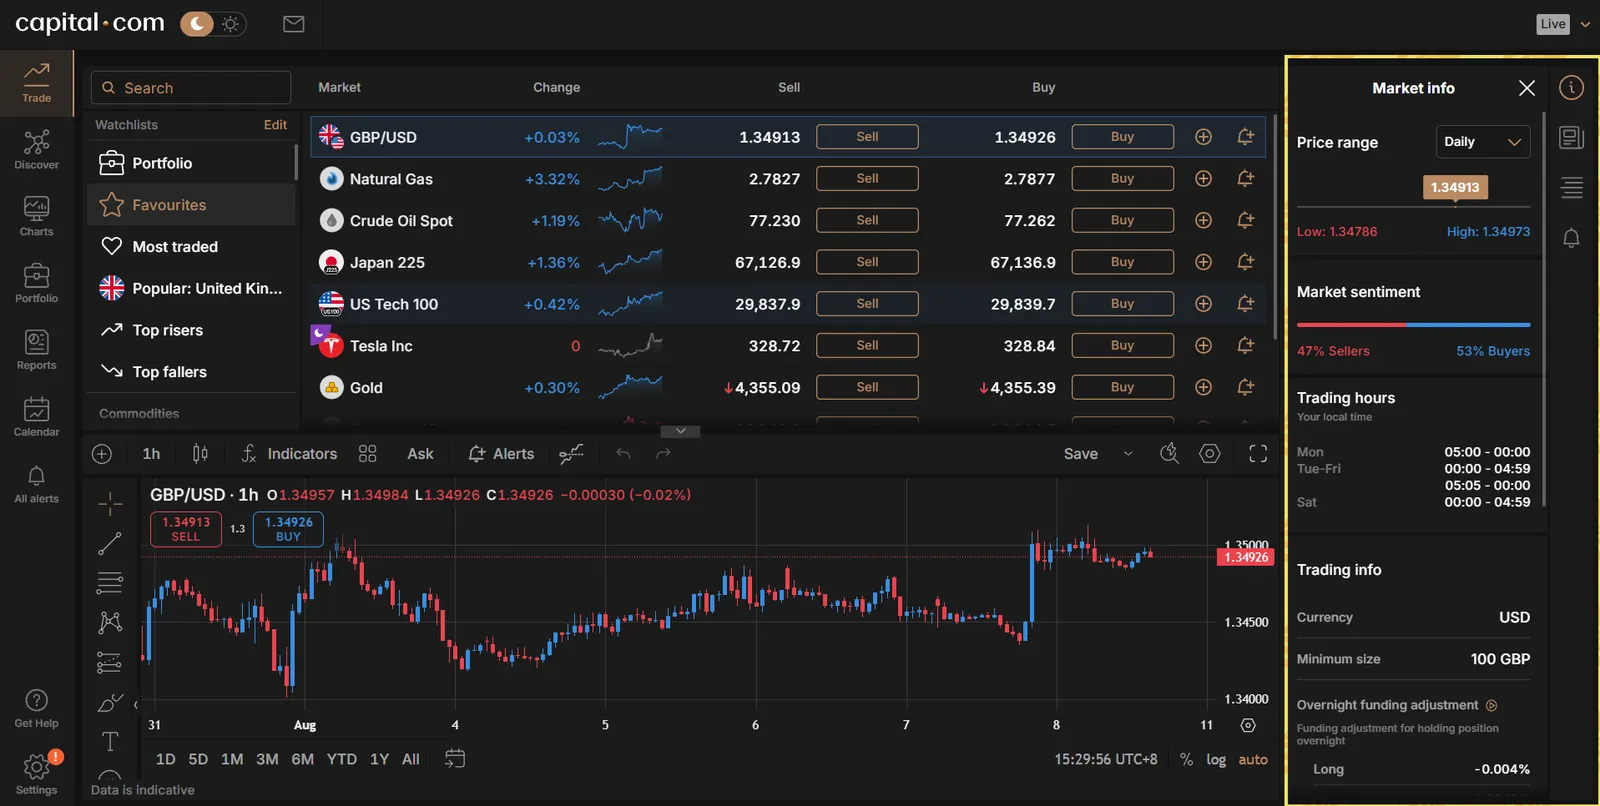The height and width of the screenshot is (806, 1600).
Task: Close the Market info panel
Action: [1527, 88]
